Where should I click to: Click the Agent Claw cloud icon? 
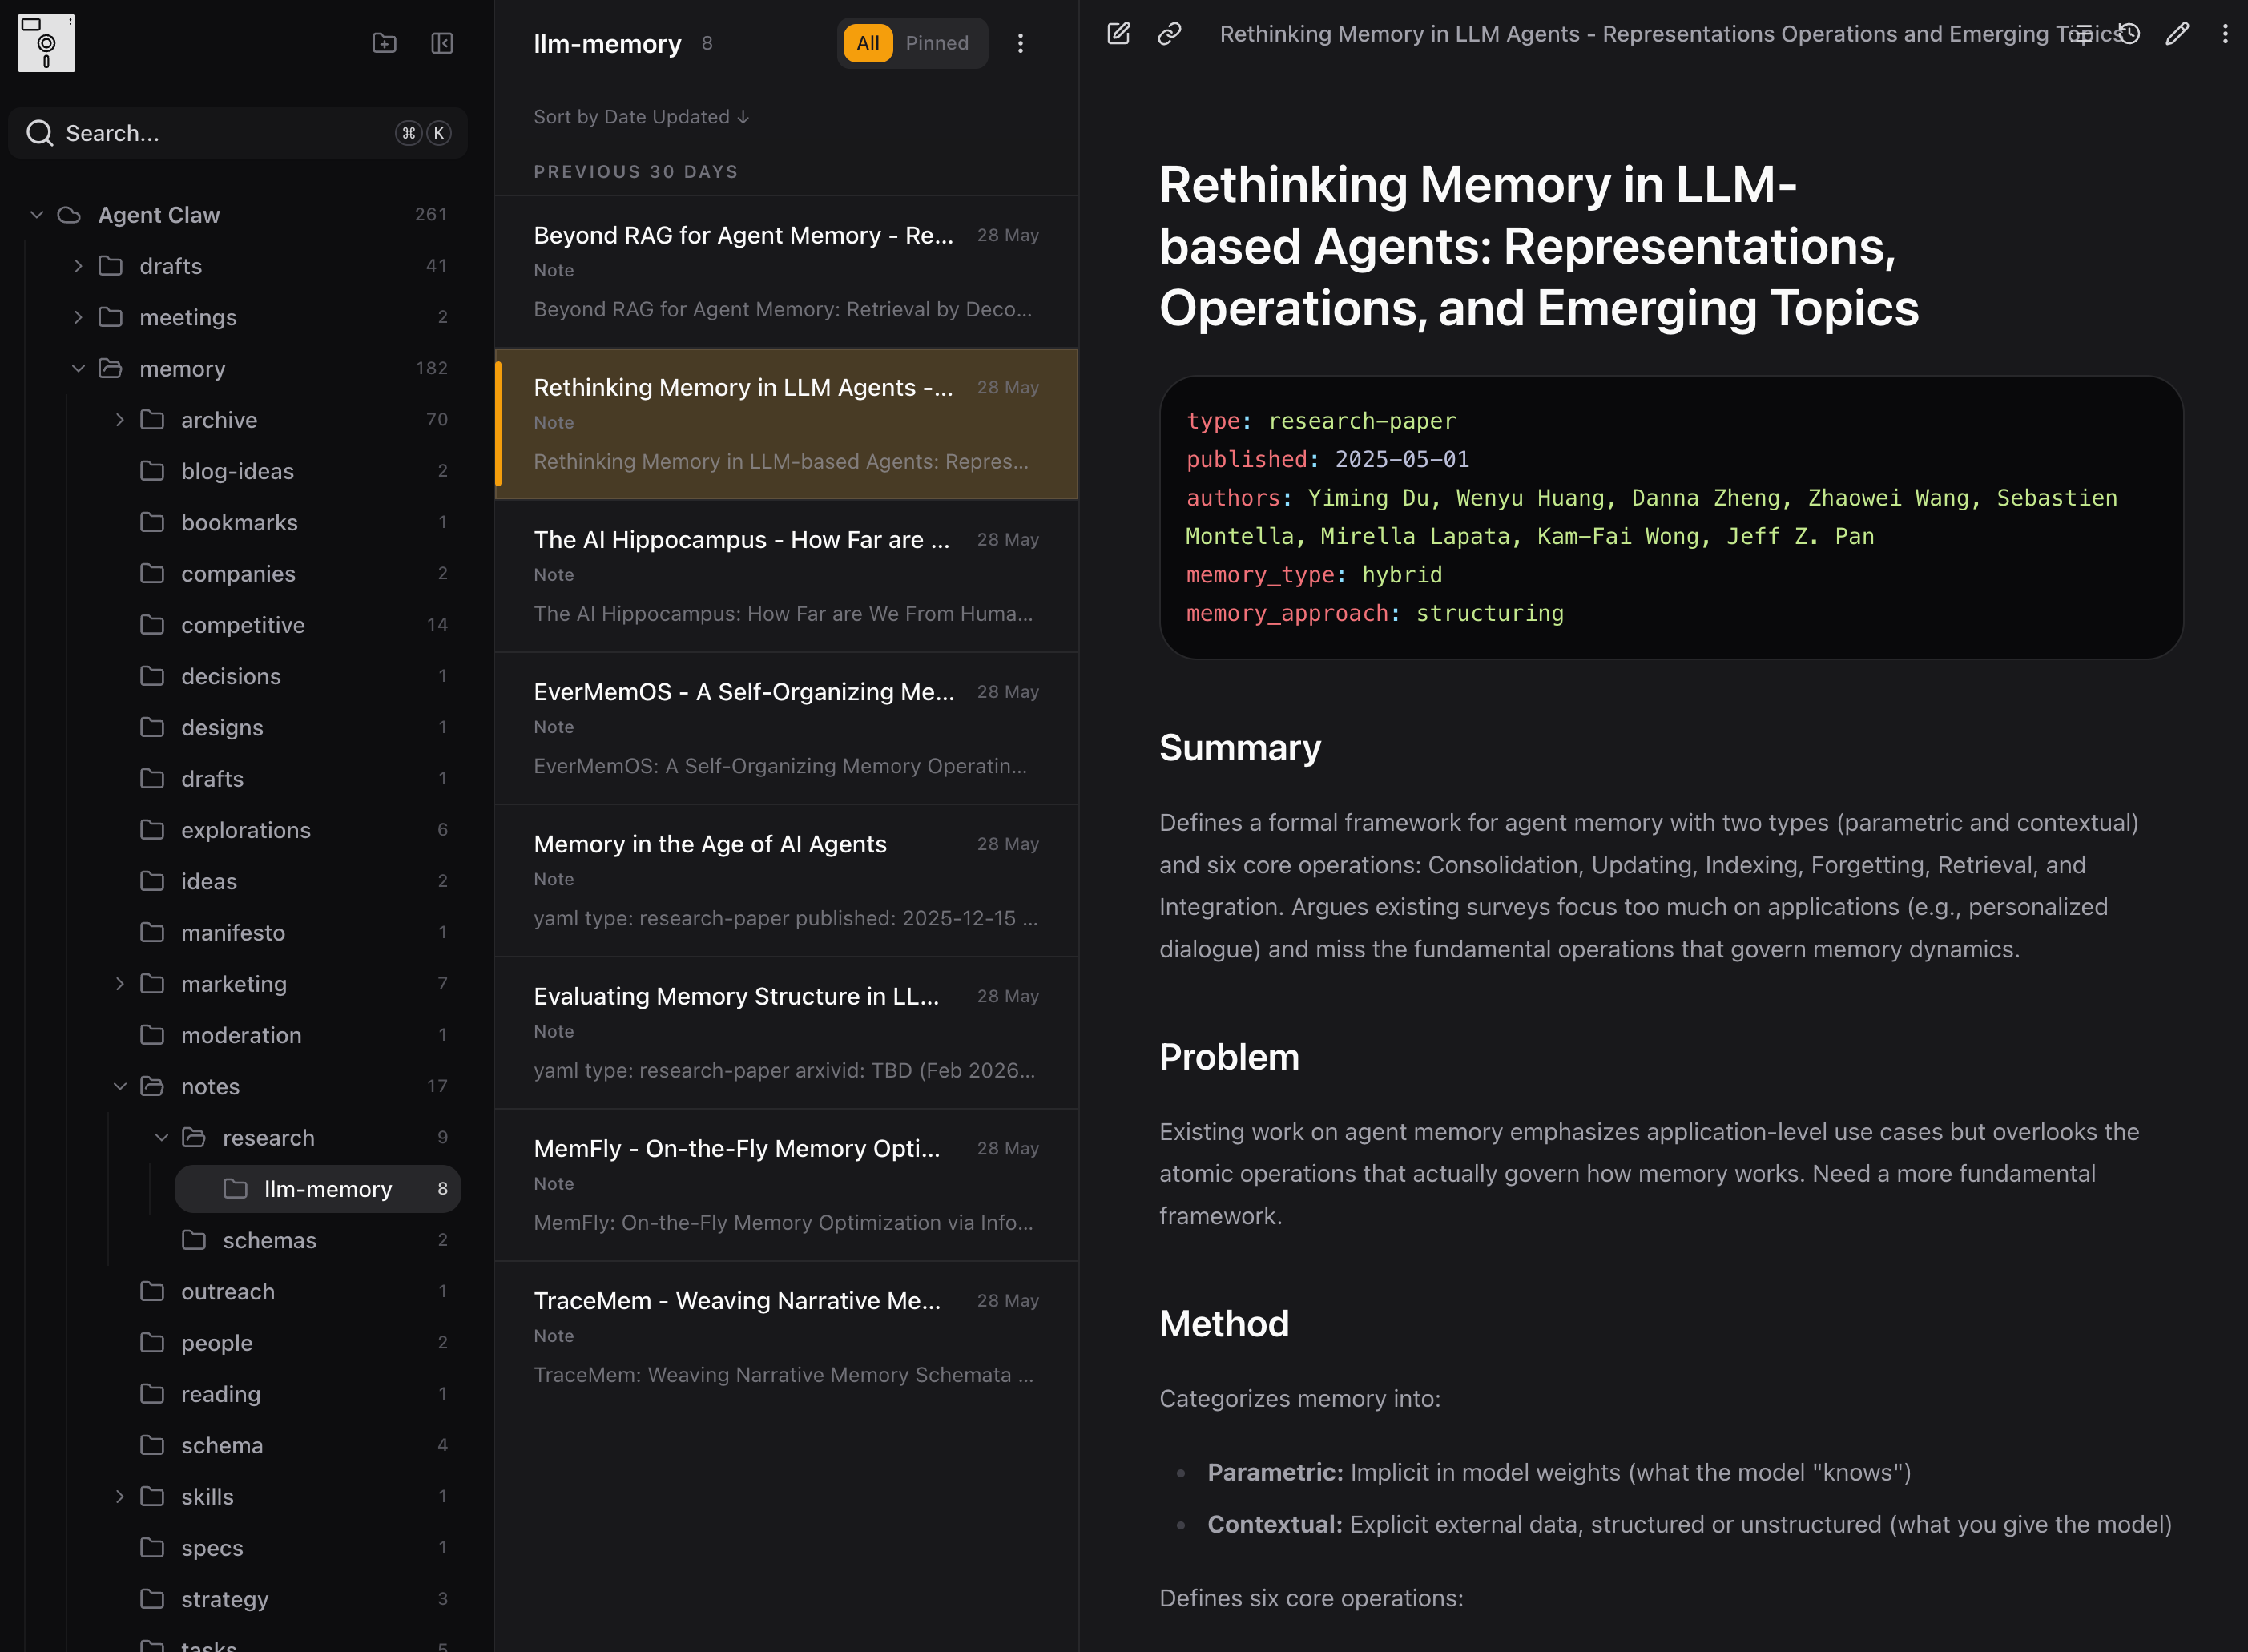69,215
